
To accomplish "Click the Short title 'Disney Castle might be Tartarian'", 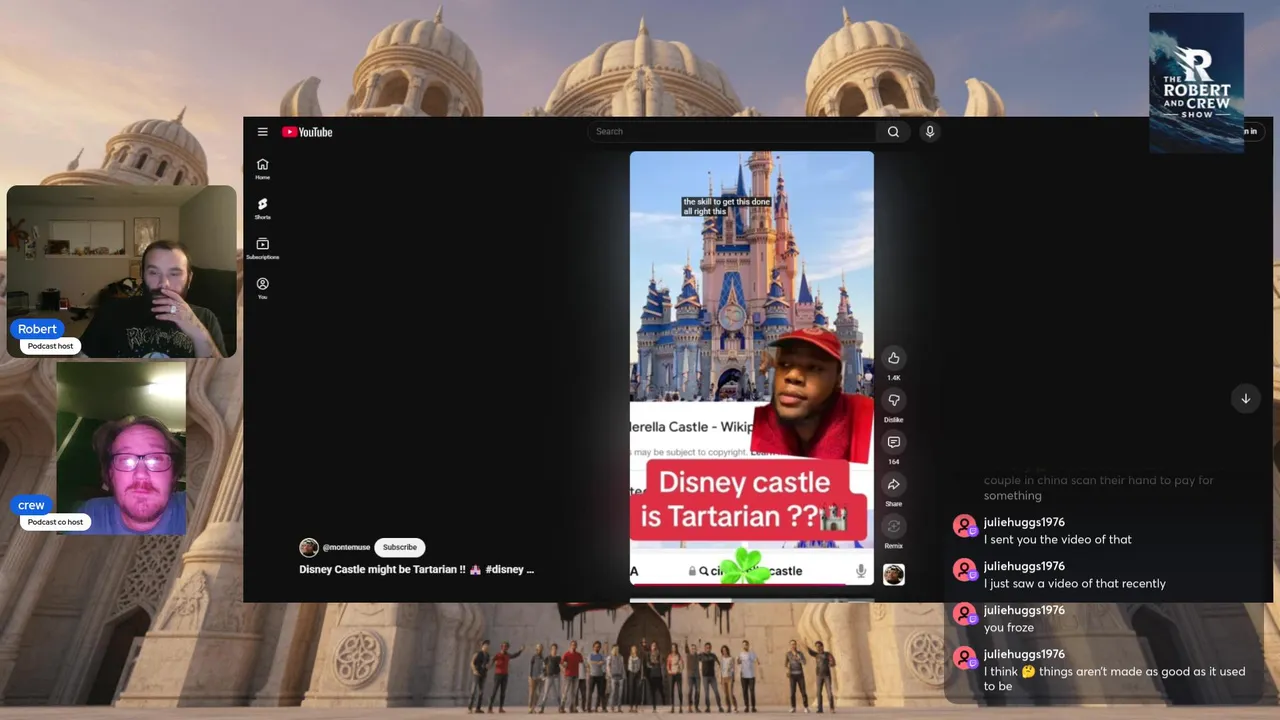I will [x=416, y=570].
